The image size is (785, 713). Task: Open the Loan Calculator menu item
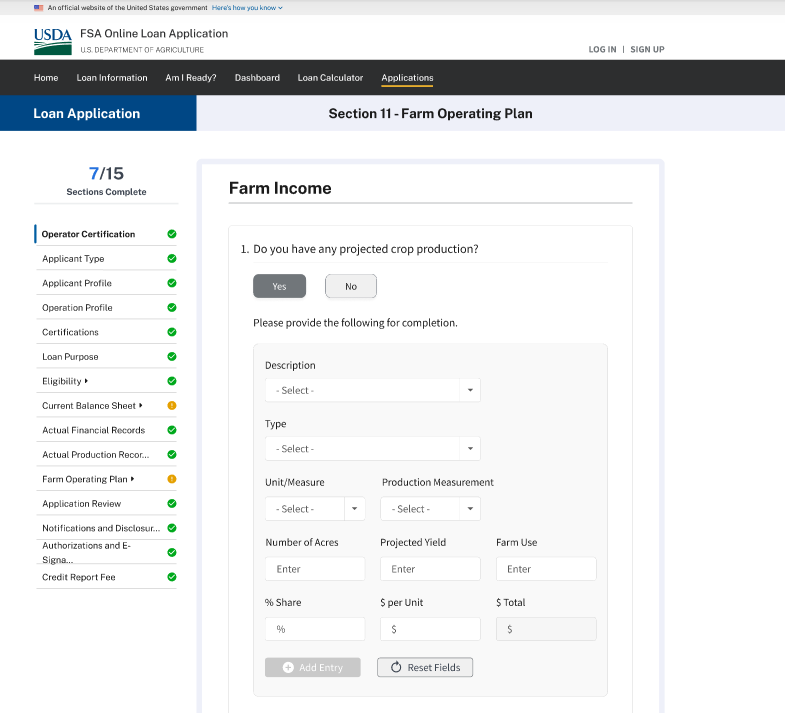pos(330,78)
